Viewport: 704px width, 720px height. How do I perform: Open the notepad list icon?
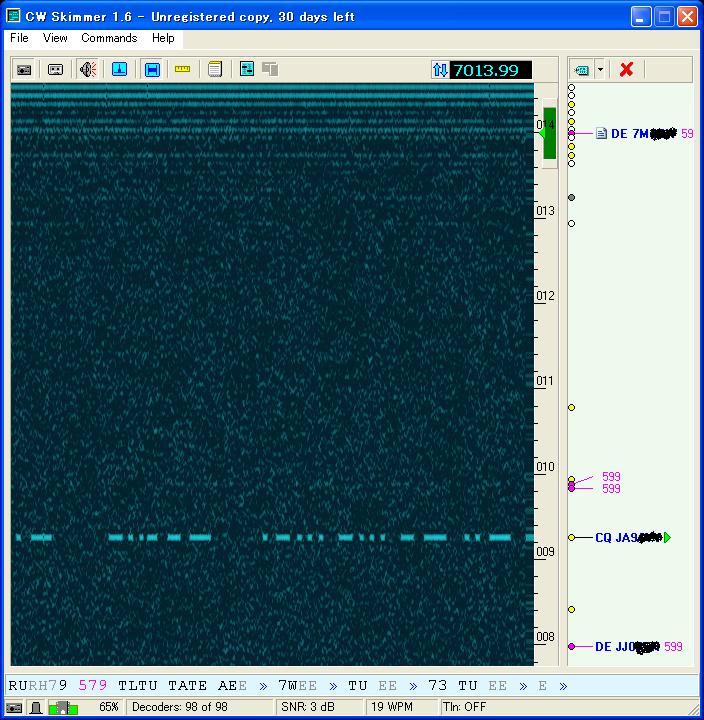coord(214,69)
